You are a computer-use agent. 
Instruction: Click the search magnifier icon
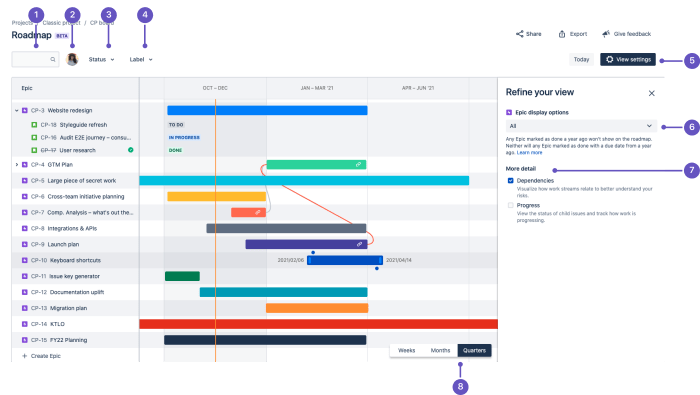click(53, 59)
